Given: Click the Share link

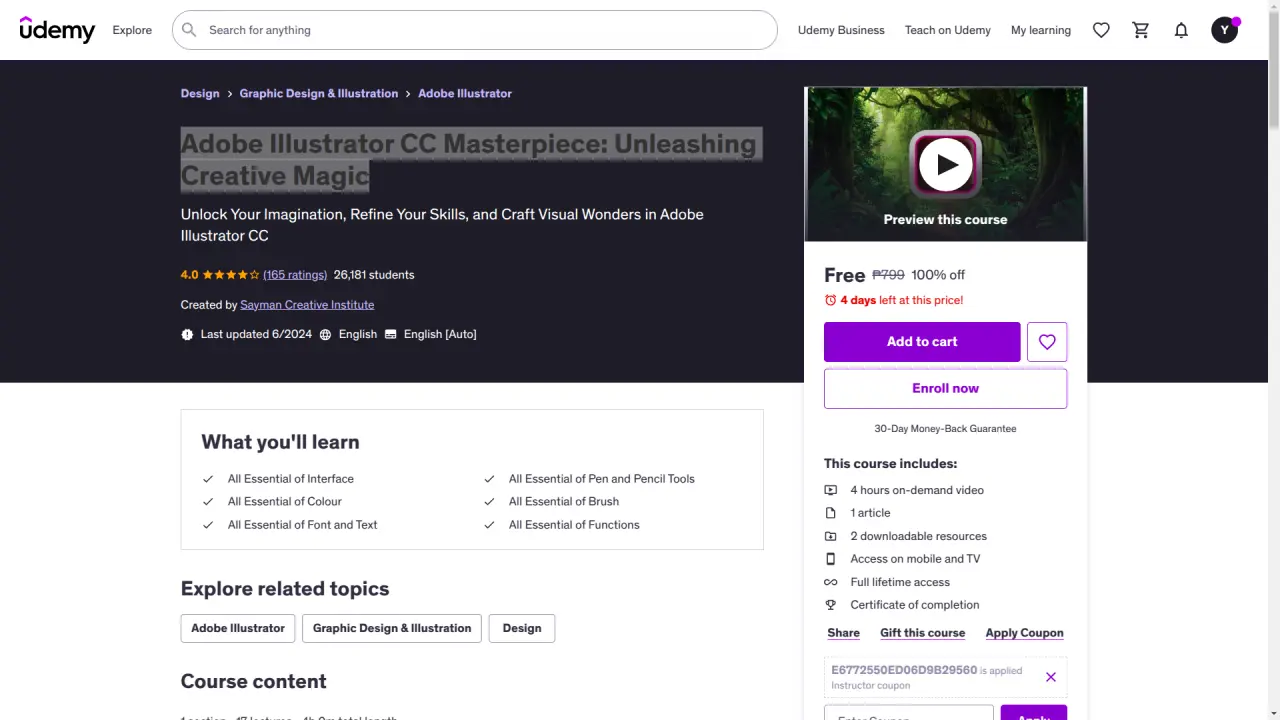Looking at the screenshot, I should tap(843, 633).
